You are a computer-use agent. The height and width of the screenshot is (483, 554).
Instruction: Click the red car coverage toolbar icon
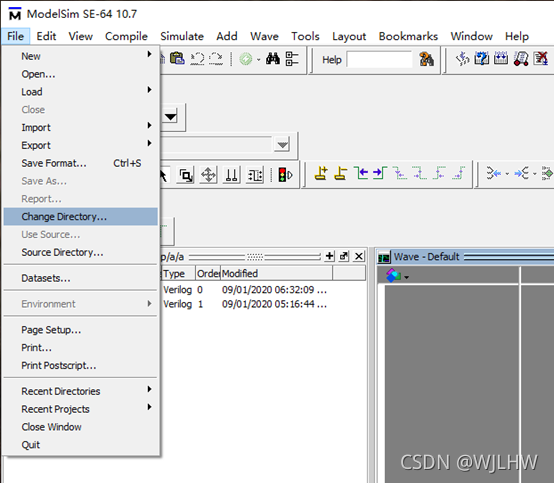tap(521, 59)
